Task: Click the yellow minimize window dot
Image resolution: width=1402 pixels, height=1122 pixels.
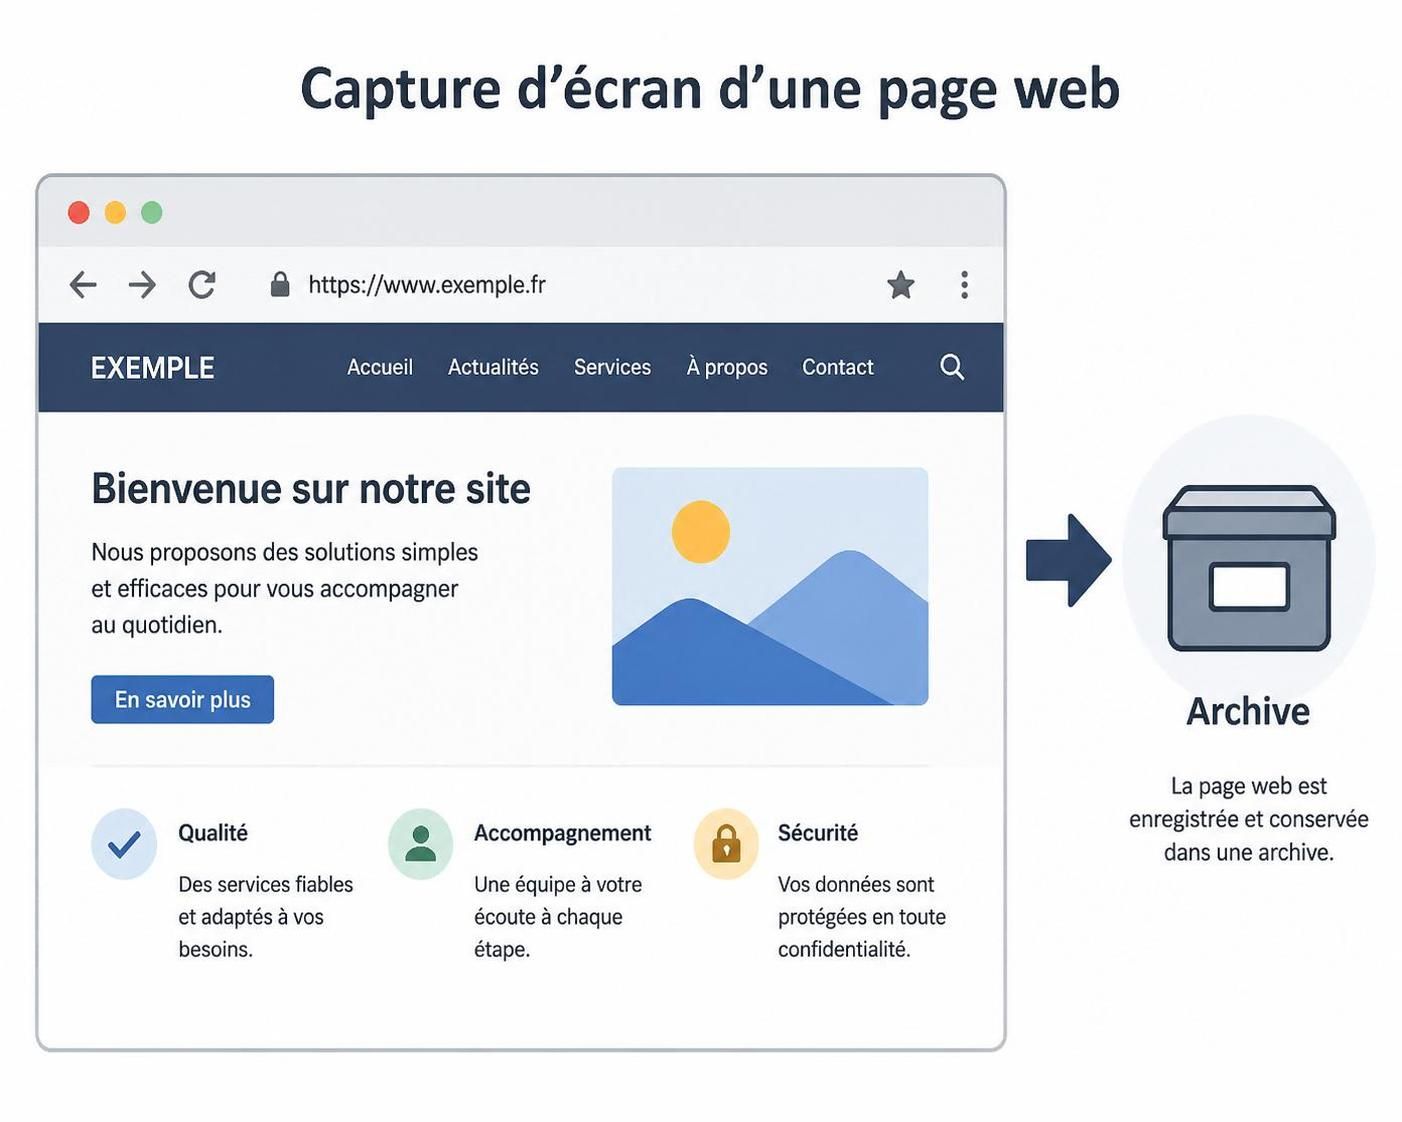Action: coord(115,212)
